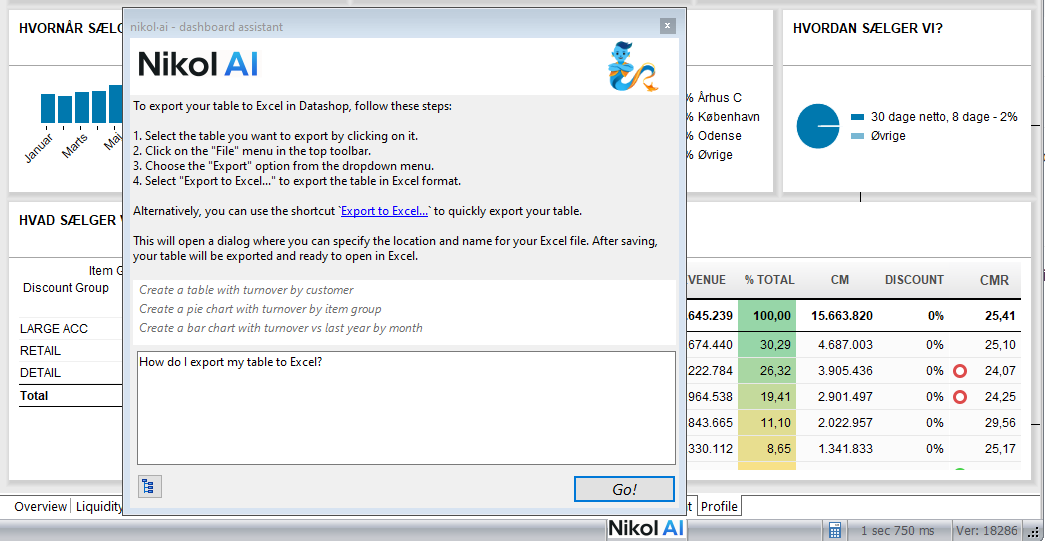1045x541 pixels.
Task: Select the '11,10' percent total cell
Action: pyautogui.click(x=767, y=422)
